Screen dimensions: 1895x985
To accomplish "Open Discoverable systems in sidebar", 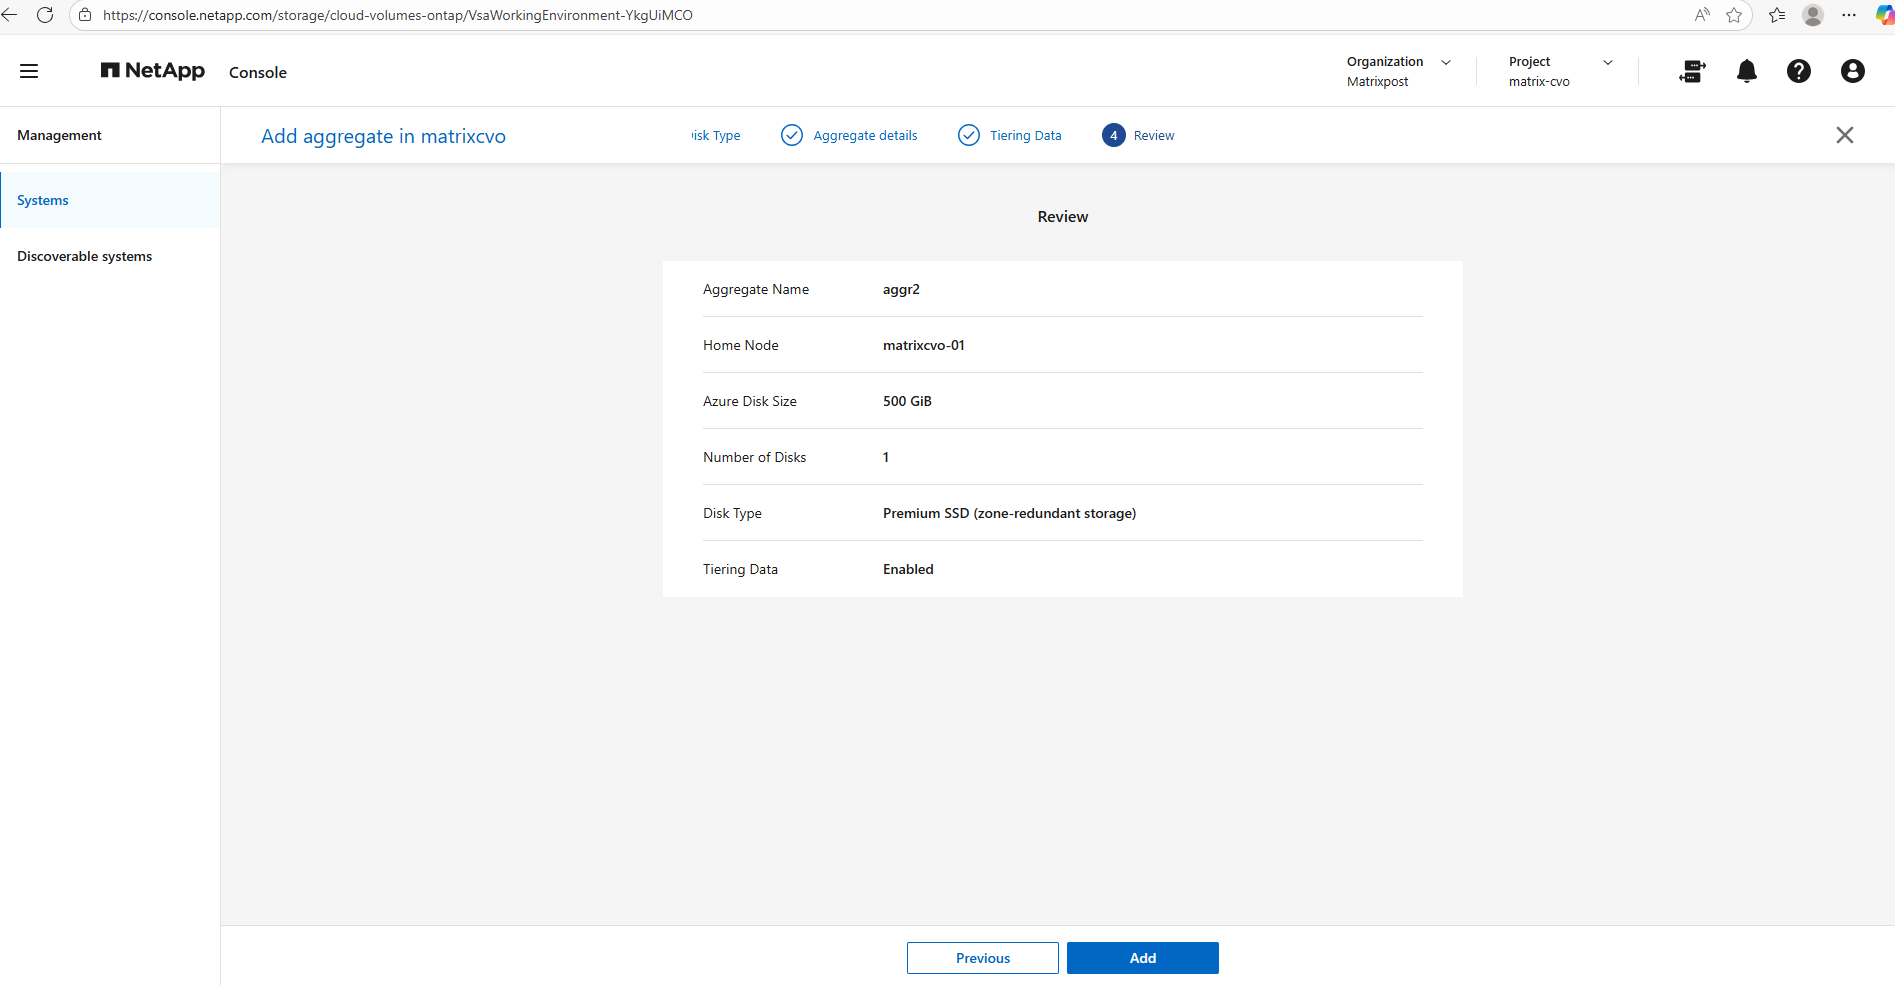I will tap(85, 256).
